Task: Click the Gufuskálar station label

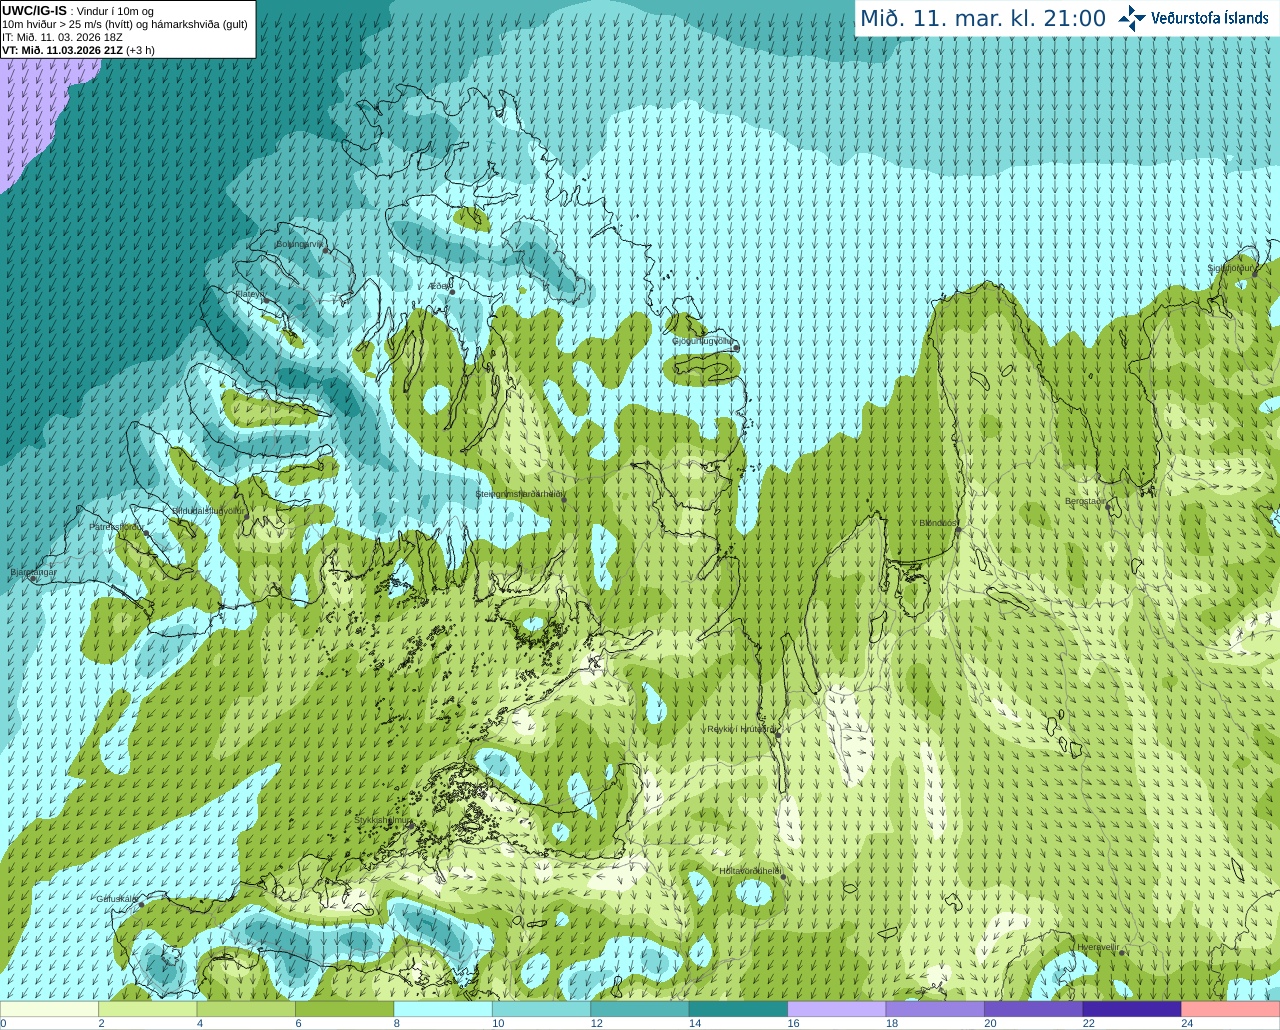Action: pyautogui.click(x=117, y=898)
